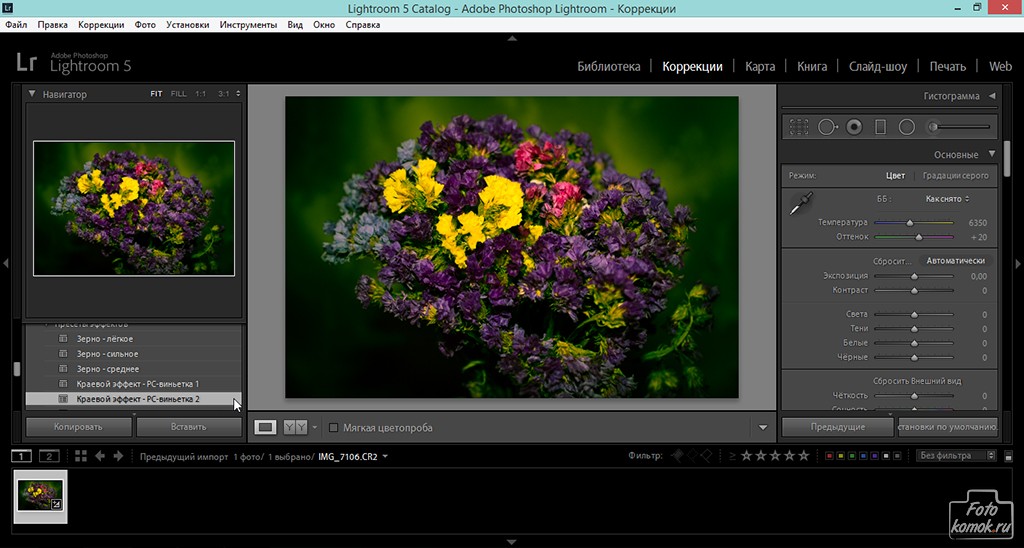Enable Мягкая цветопроба checkbox
Image resolution: width=1024 pixels, height=548 pixels.
tap(333, 428)
